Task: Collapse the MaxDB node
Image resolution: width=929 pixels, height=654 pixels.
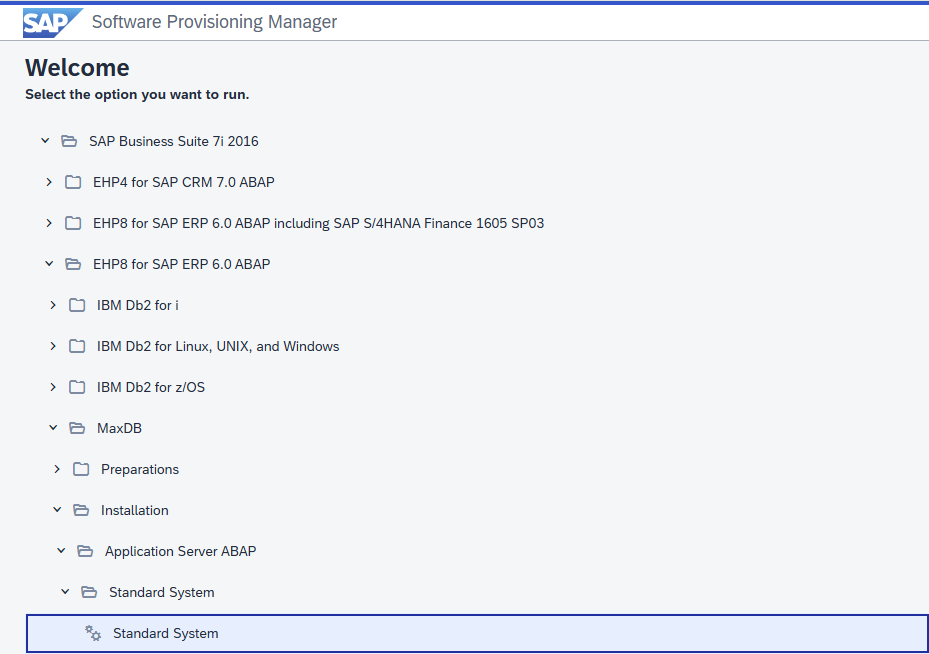Action: click(53, 428)
